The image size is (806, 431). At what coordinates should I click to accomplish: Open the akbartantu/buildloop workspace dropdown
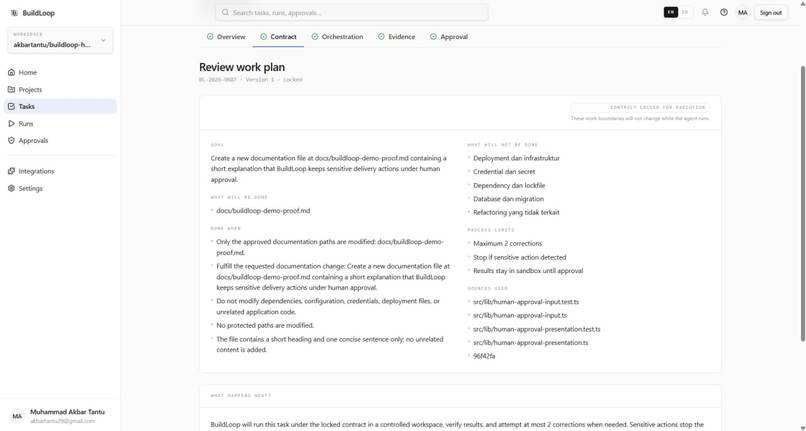pyautogui.click(x=60, y=40)
